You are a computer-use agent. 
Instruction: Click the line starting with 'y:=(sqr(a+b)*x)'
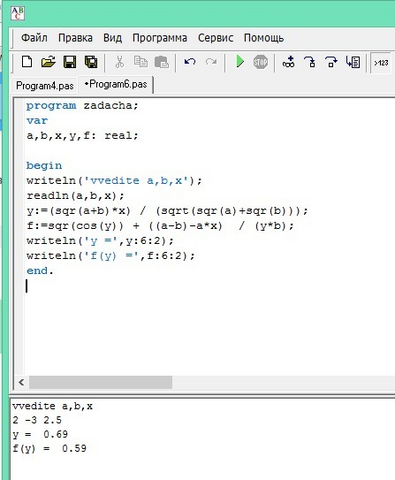pyautogui.click(x=167, y=211)
